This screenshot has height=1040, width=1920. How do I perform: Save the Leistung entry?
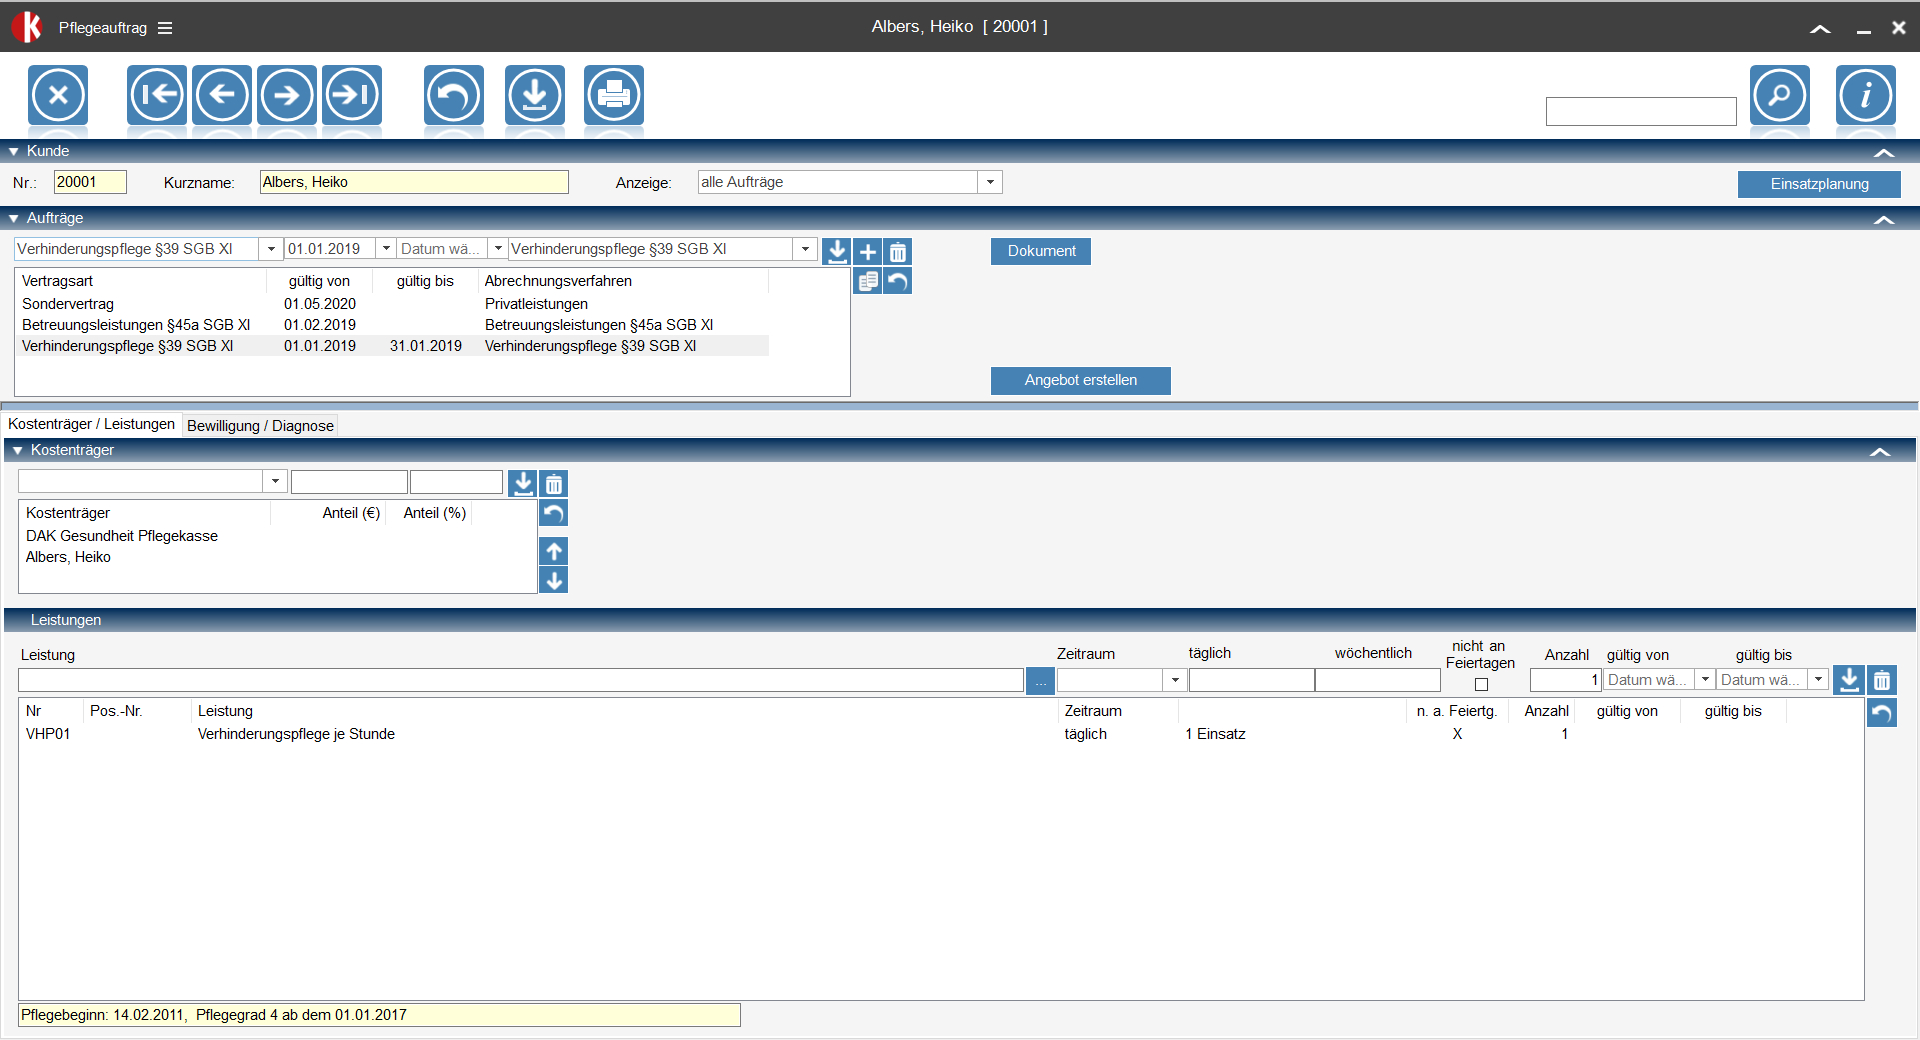[1850, 680]
